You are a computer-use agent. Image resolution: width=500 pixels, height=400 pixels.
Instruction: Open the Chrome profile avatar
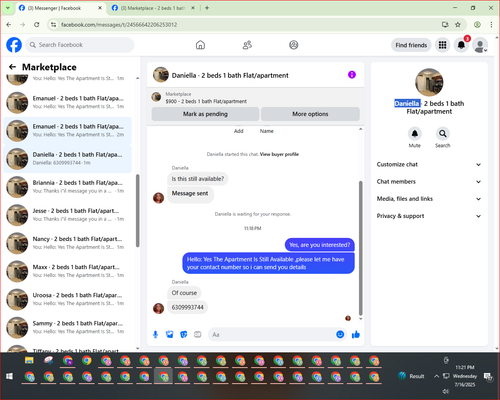tap(477, 24)
